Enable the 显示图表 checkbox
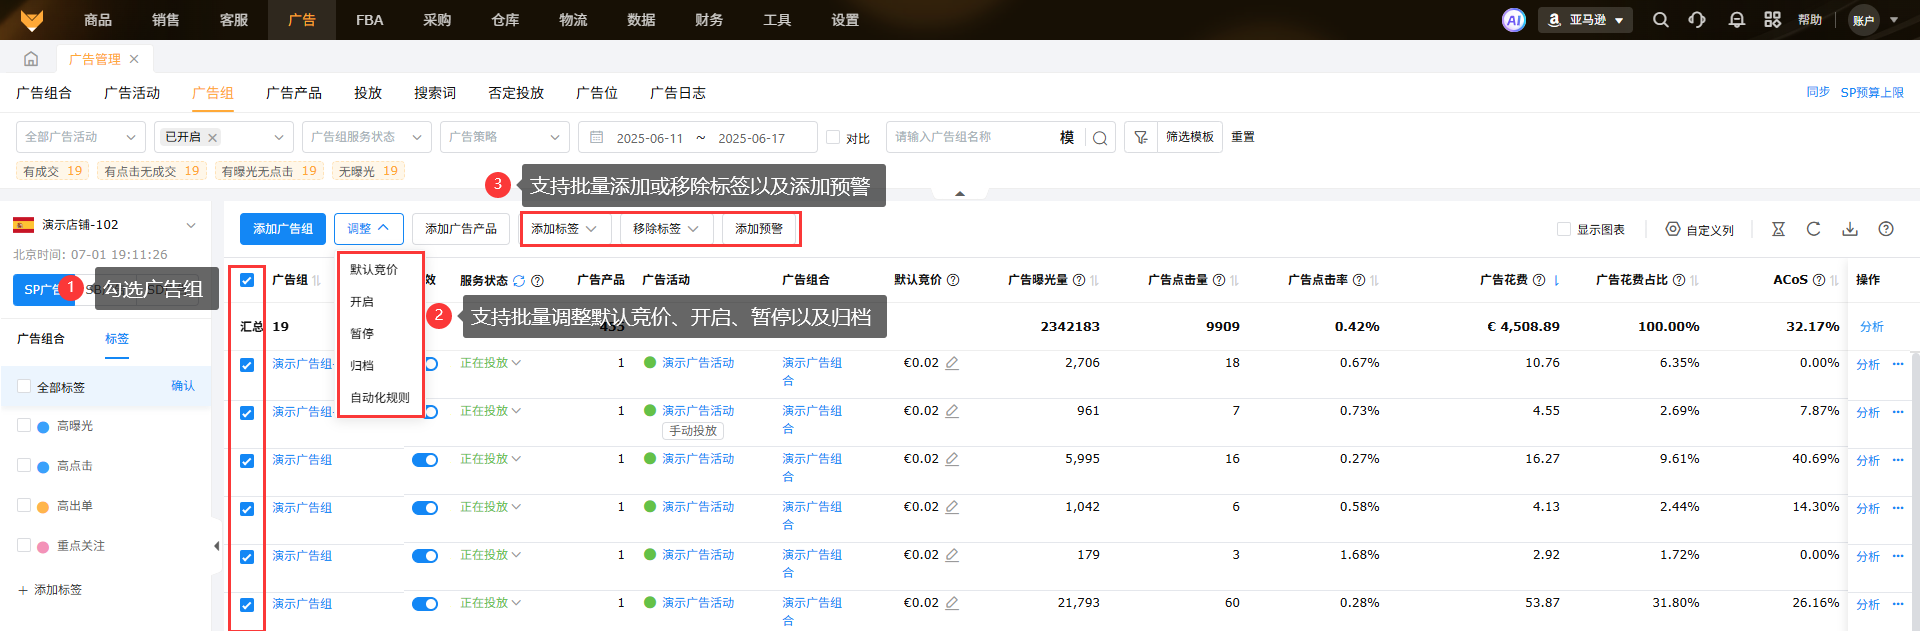This screenshot has width=1920, height=631. pyautogui.click(x=1564, y=229)
